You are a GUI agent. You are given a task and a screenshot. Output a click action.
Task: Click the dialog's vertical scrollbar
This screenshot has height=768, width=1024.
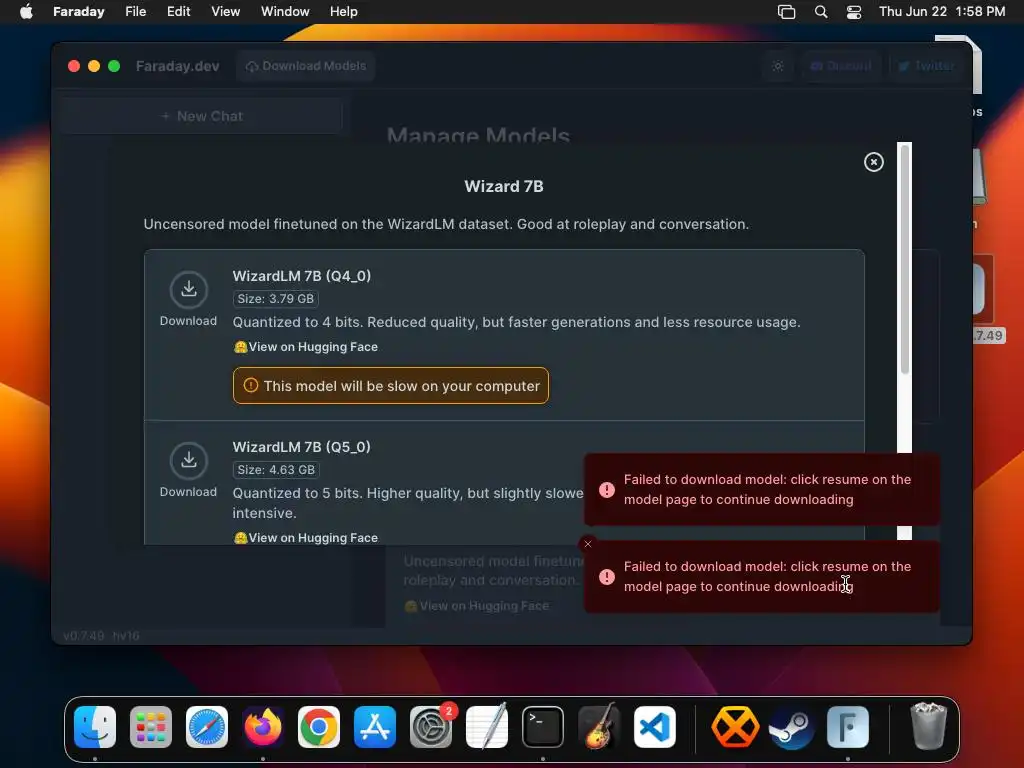904,259
